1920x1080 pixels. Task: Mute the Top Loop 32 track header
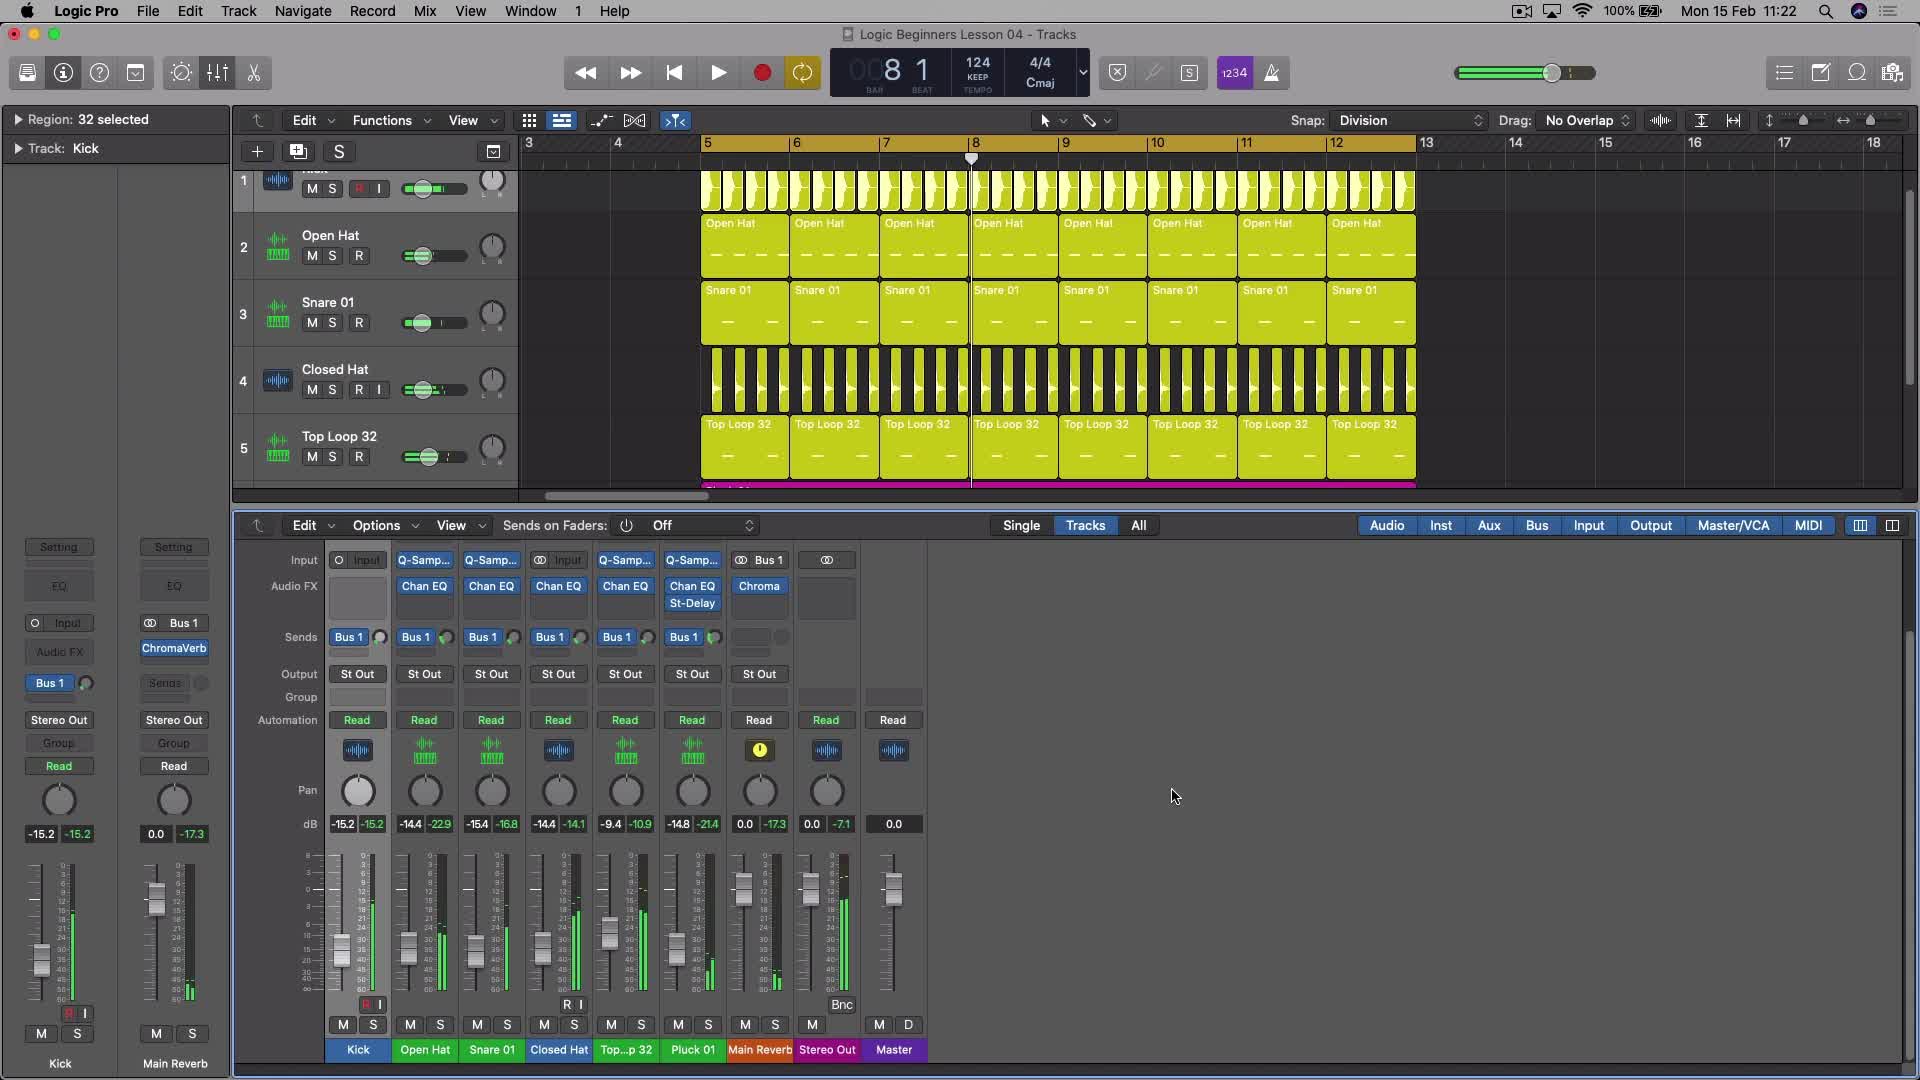pos(312,457)
